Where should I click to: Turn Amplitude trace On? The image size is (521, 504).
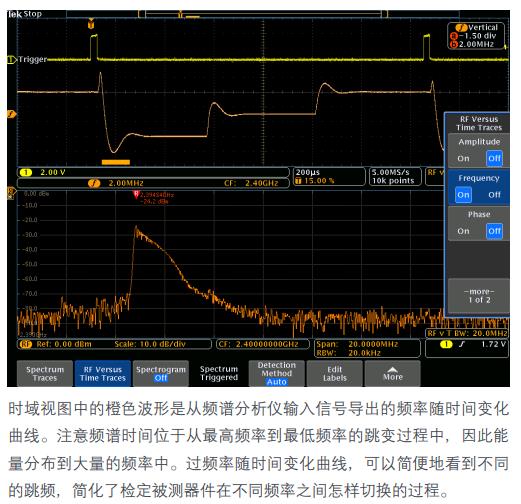coord(463,159)
